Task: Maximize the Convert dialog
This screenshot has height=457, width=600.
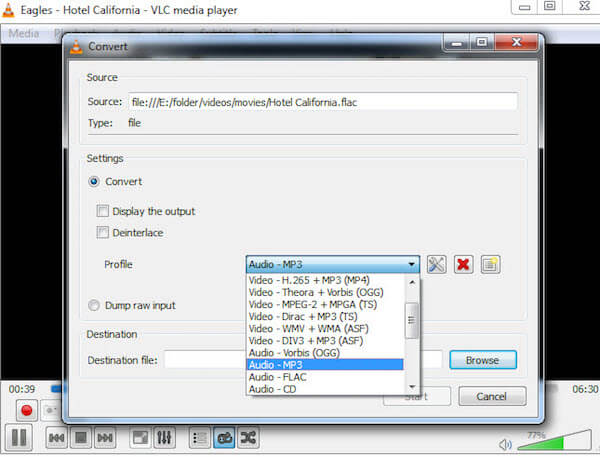Action: coord(482,42)
